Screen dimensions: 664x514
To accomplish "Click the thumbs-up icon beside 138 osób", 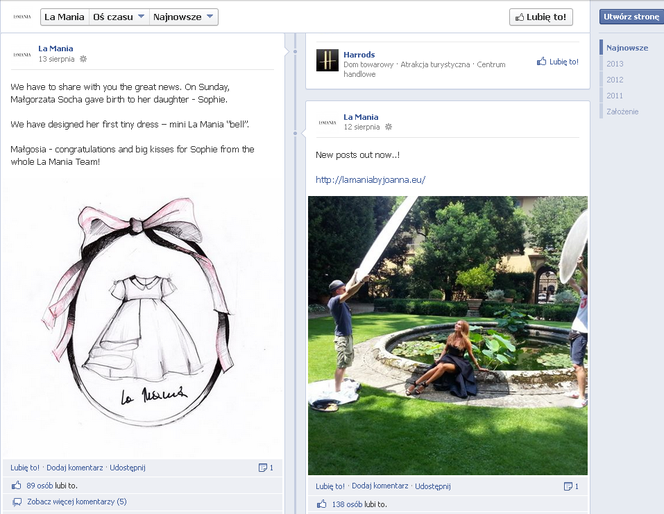I will pos(321,504).
